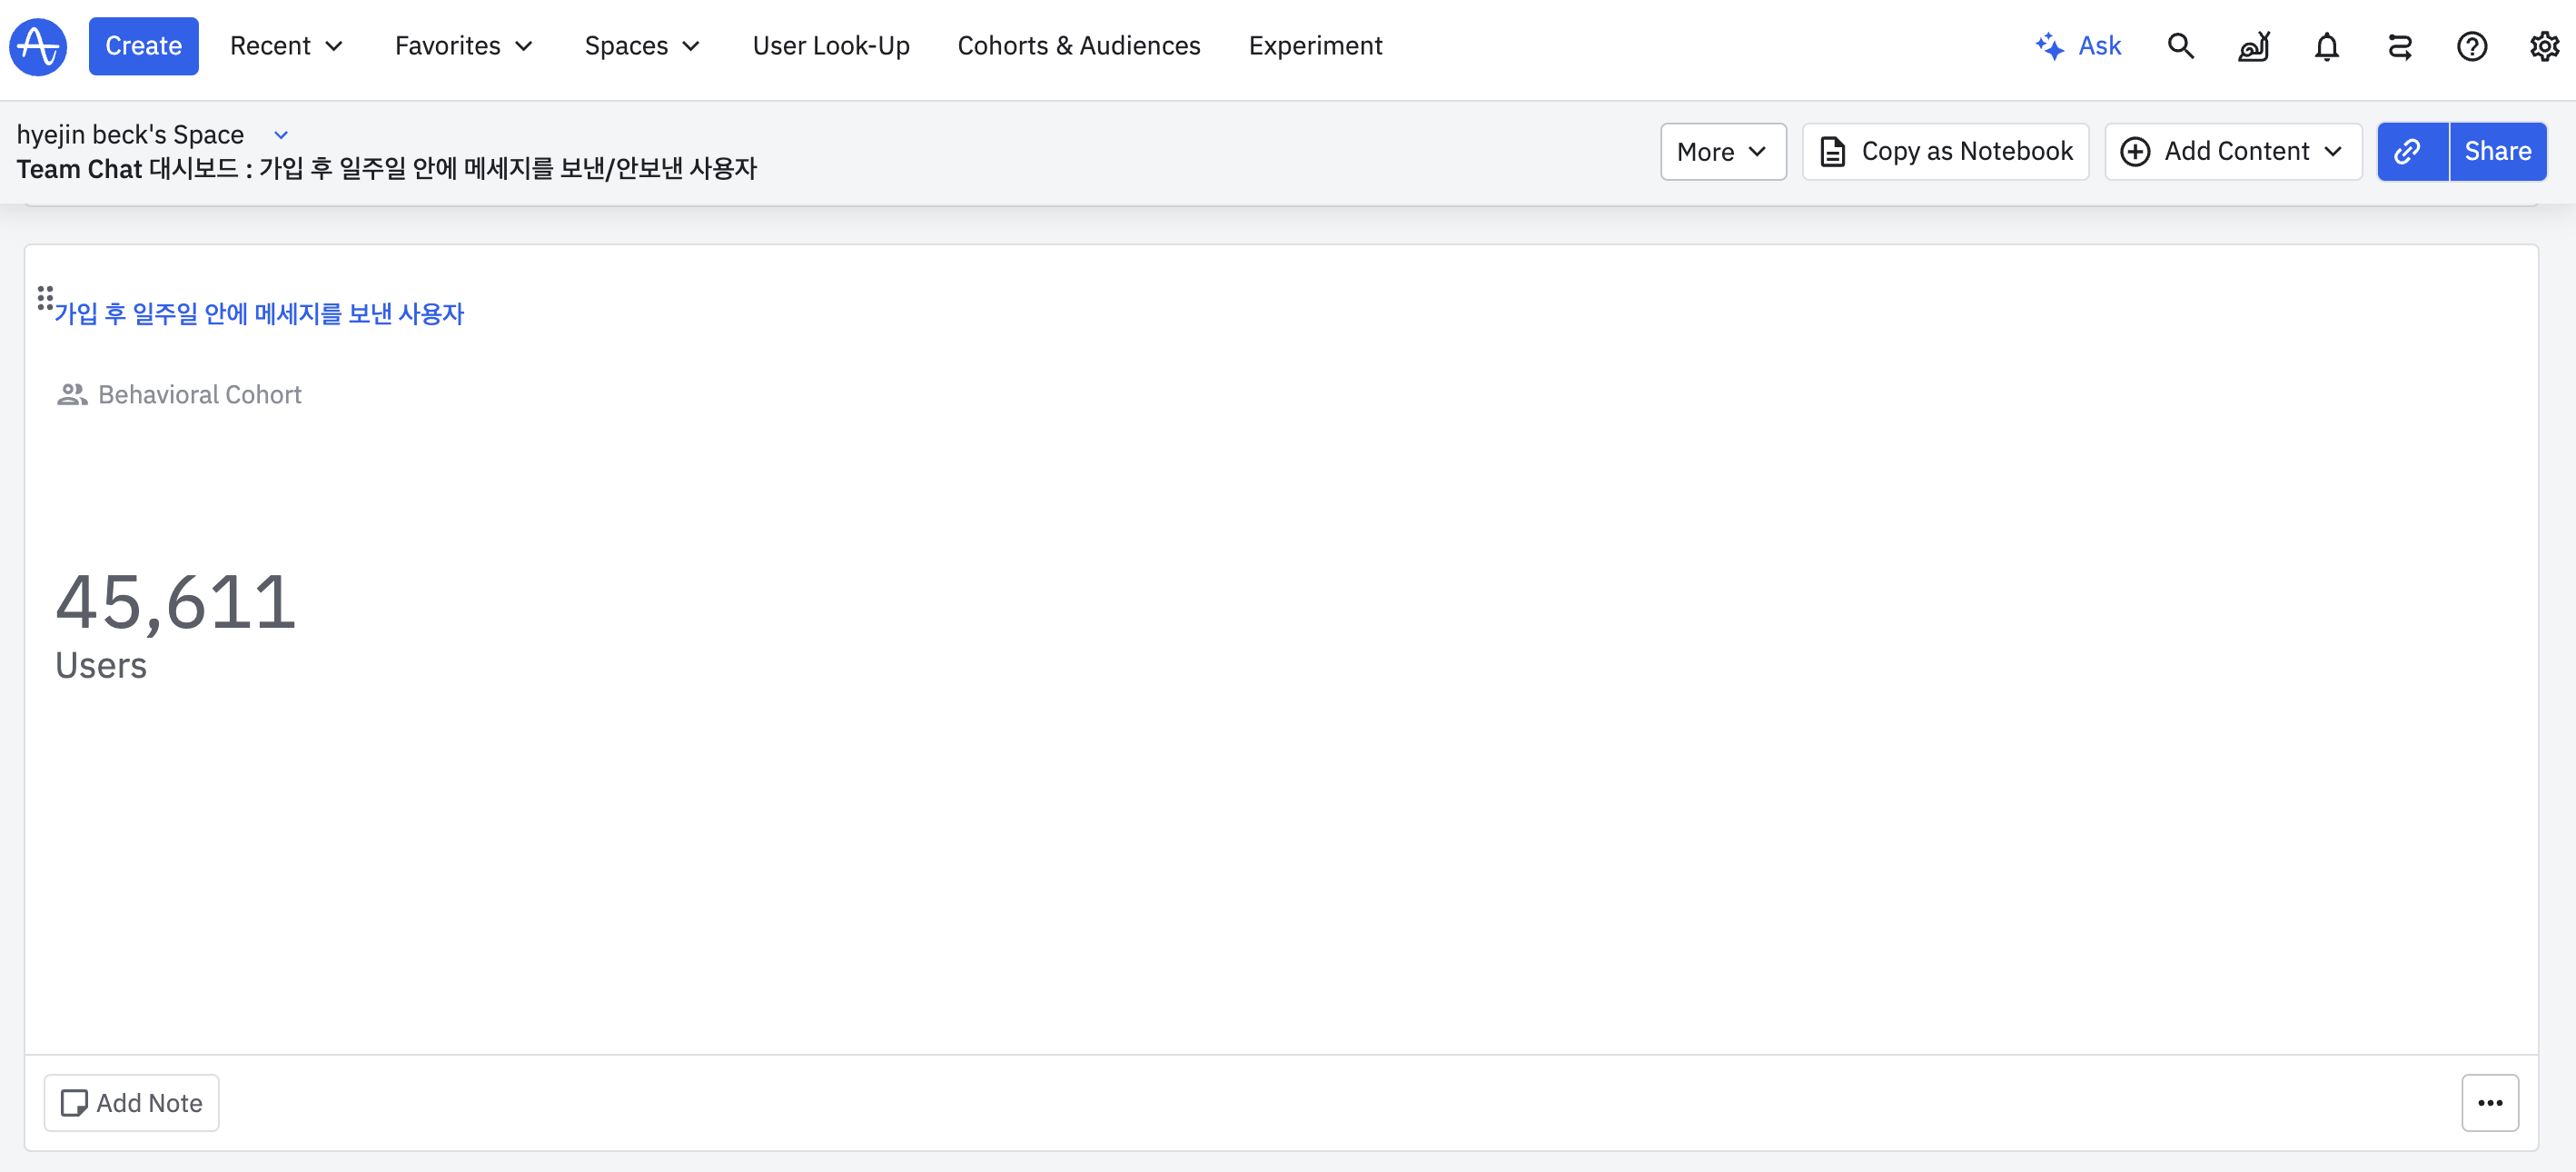The height and width of the screenshot is (1172, 2576).
Task: Go to User Look-Up
Action: (x=830, y=46)
